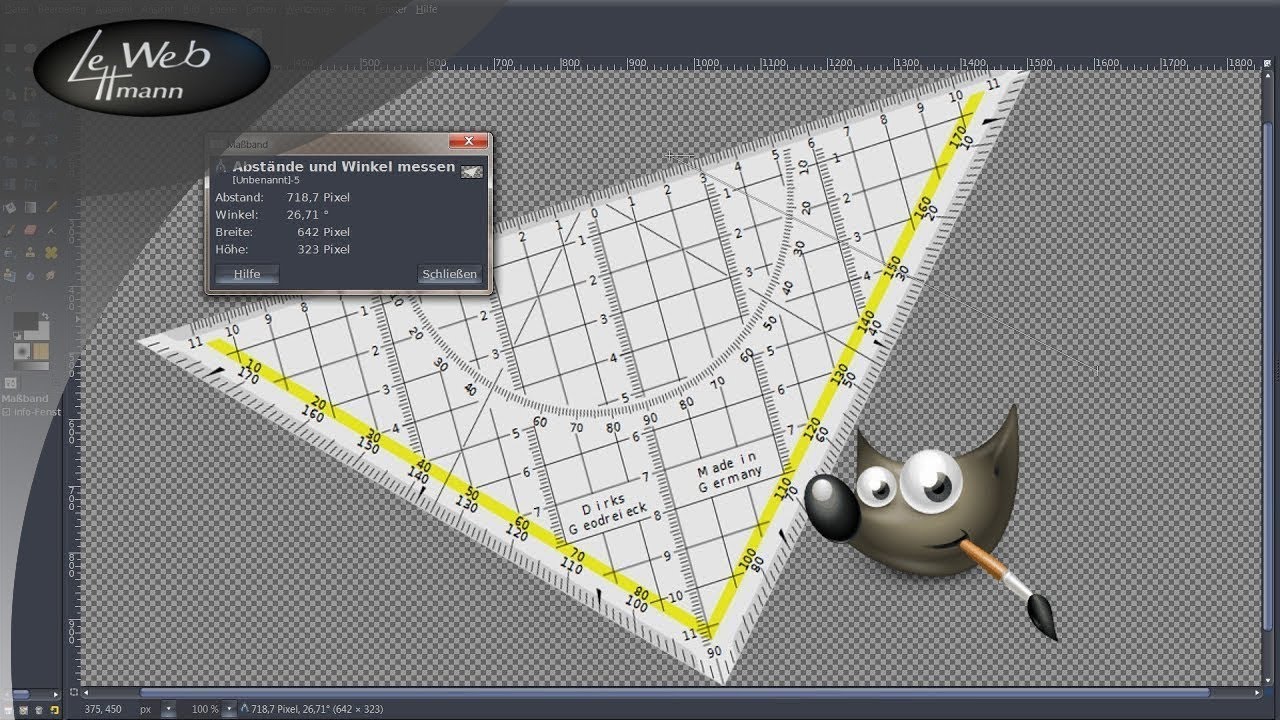This screenshot has height=720, width=1280.
Task: Click the trash icon in tool options
Action: (x=38, y=710)
